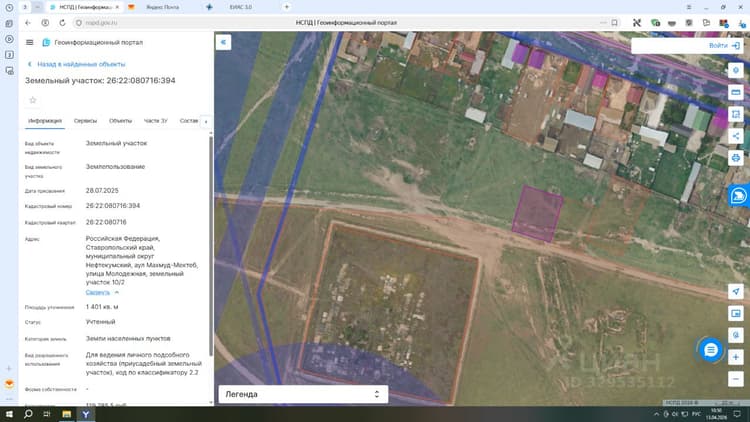Switch to the third browser tab with star icon
Image resolution: width=750 pixels, height=422 pixels.
240,7
